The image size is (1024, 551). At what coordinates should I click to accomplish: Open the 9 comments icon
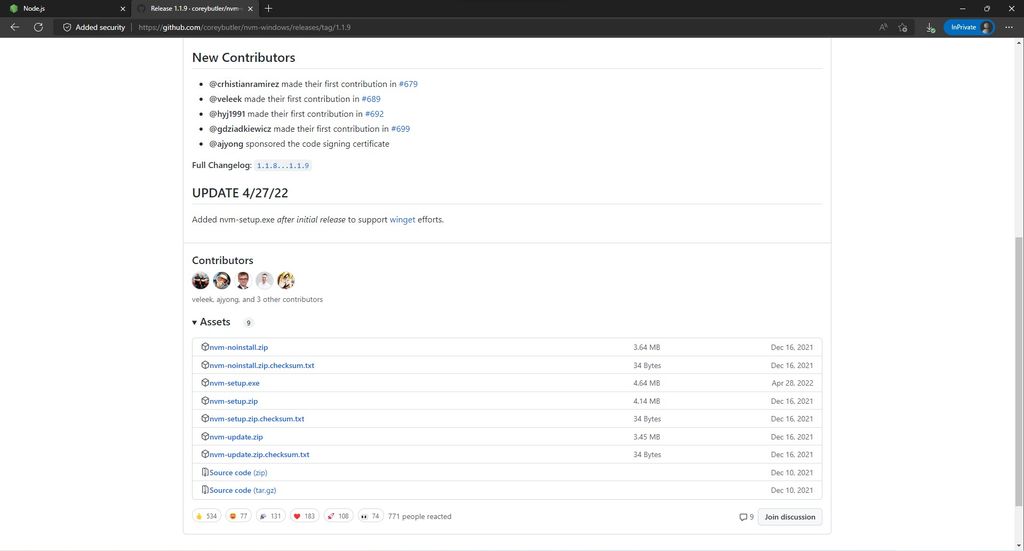click(746, 517)
